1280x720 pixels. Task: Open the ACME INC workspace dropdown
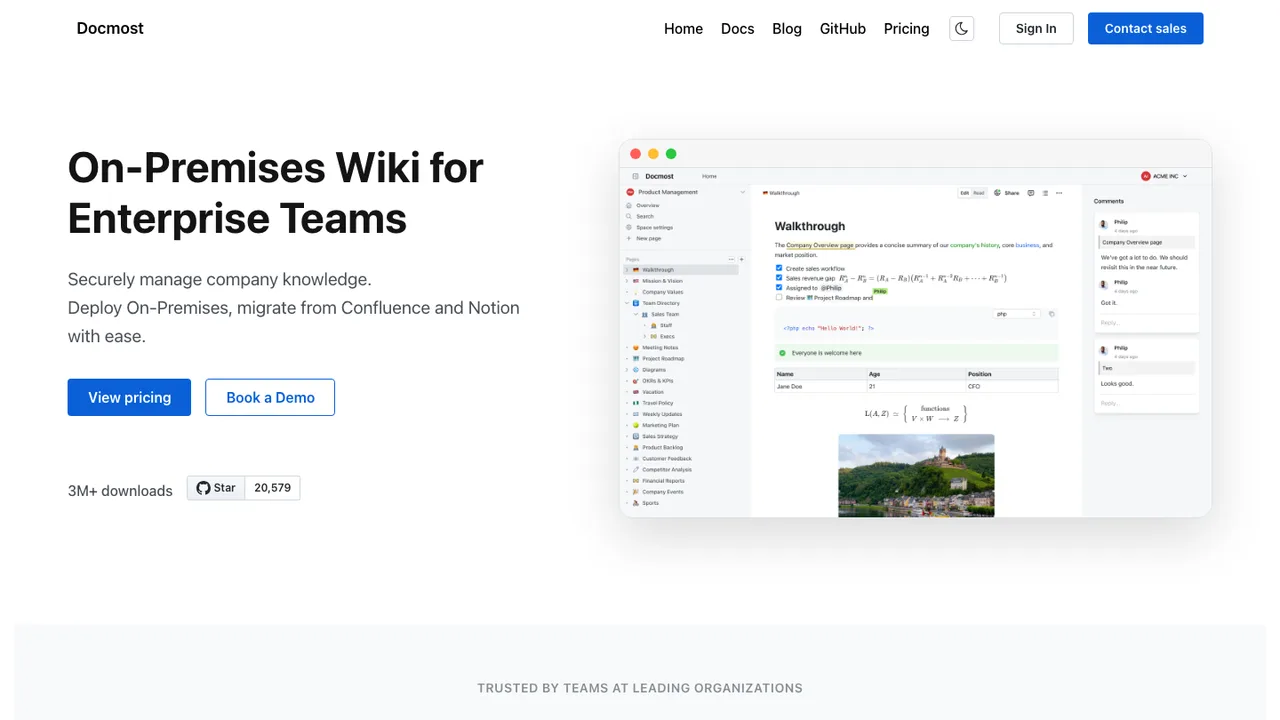[1164, 176]
